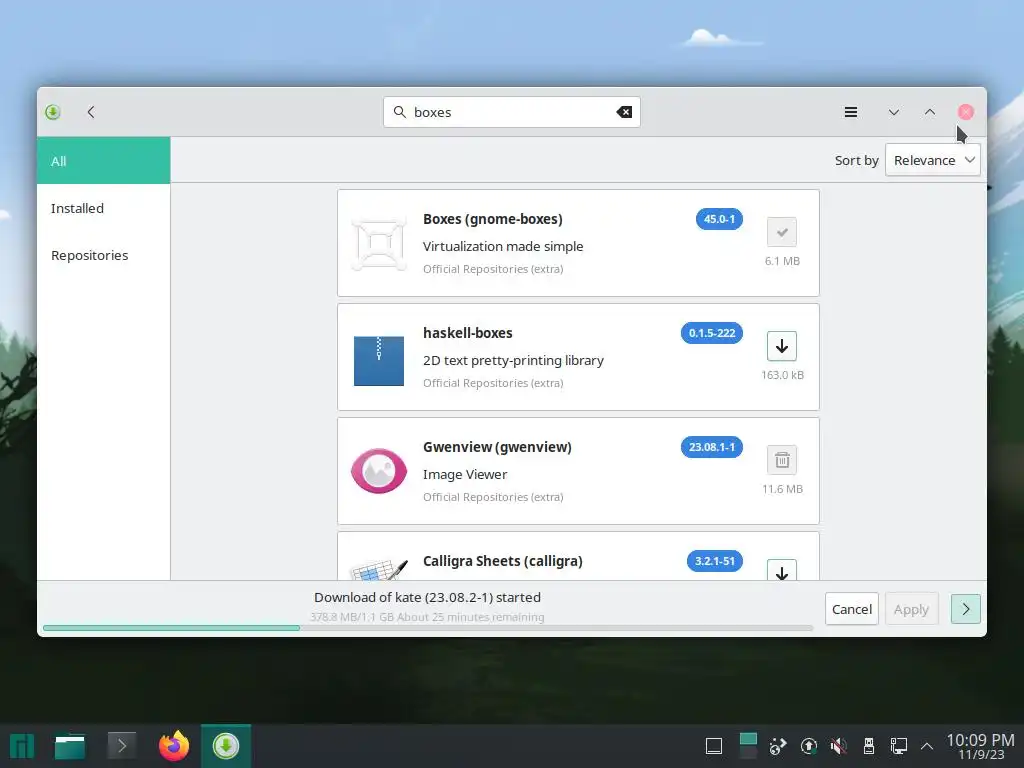The width and height of the screenshot is (1024, 768).
Task: Click the muted volume tray icon
Action: coord(839,746)
